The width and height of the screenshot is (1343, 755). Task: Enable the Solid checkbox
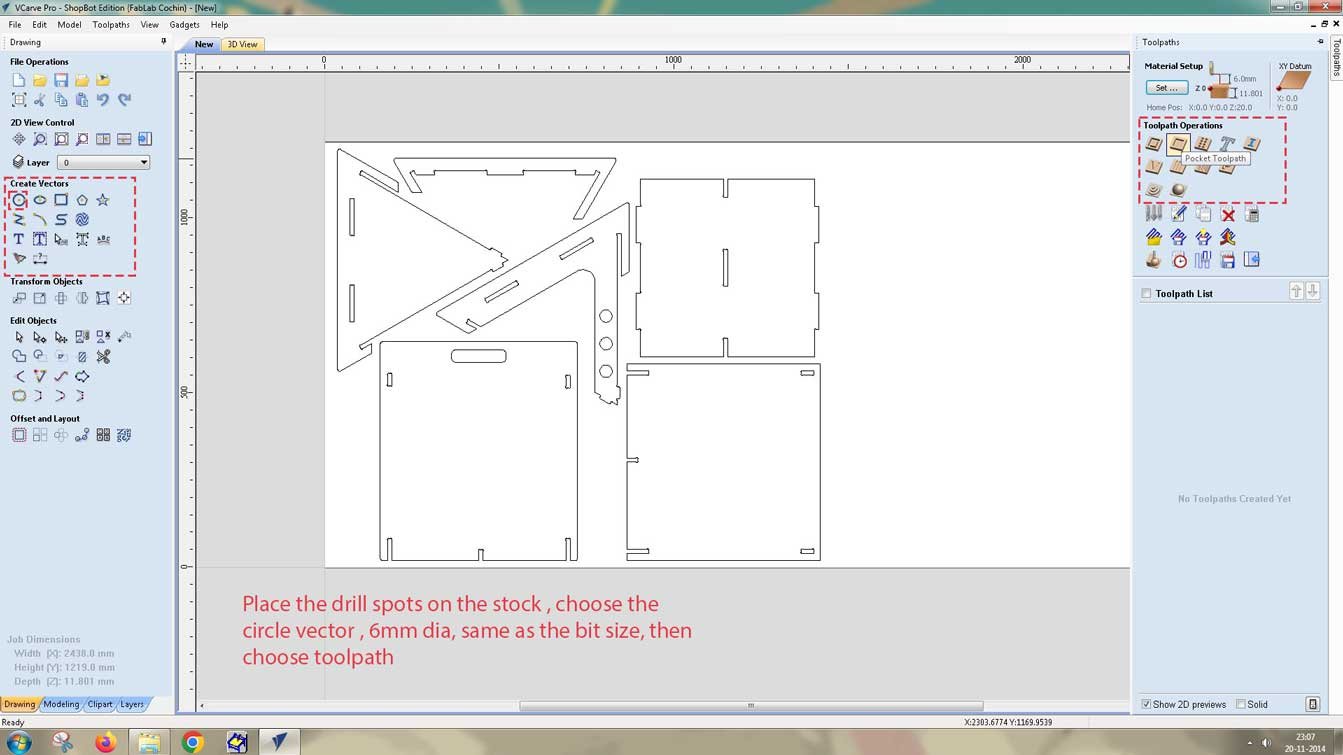pyautogui.click(x=1241, y=704)
